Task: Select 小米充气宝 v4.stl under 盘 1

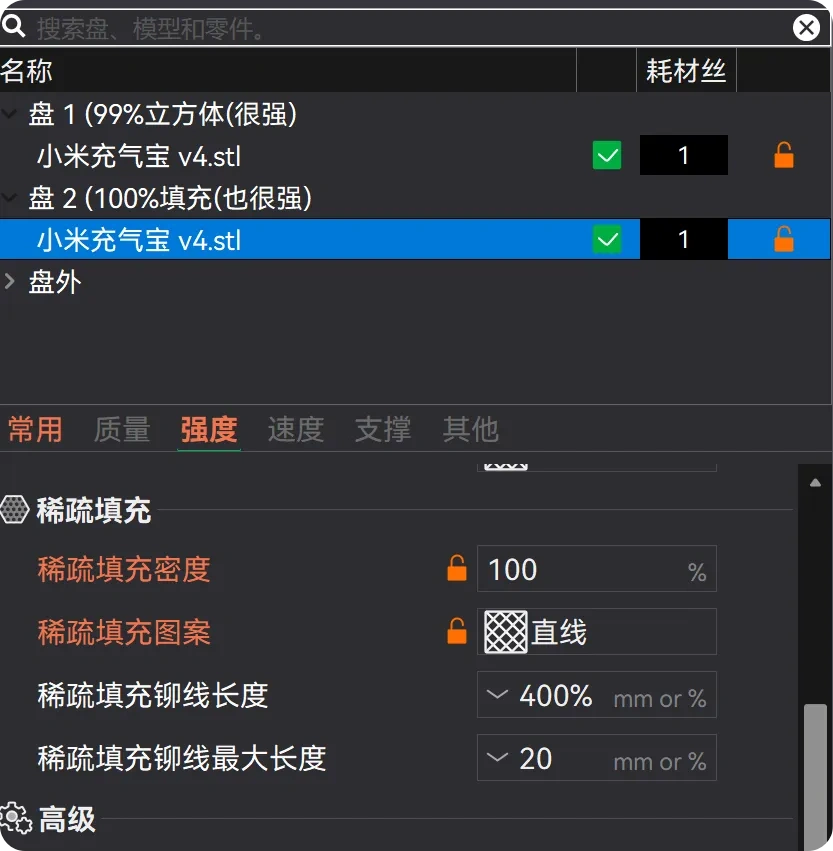Action: pos(139,156)
